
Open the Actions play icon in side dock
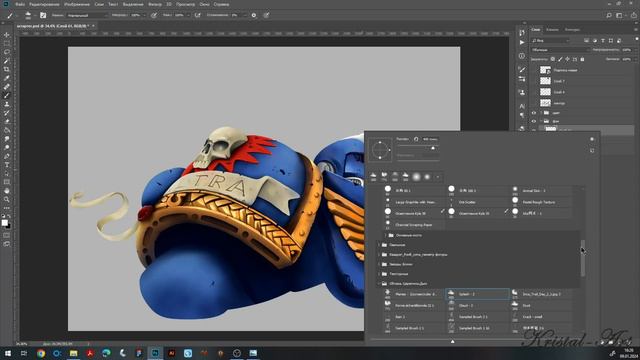coord(522,42)
